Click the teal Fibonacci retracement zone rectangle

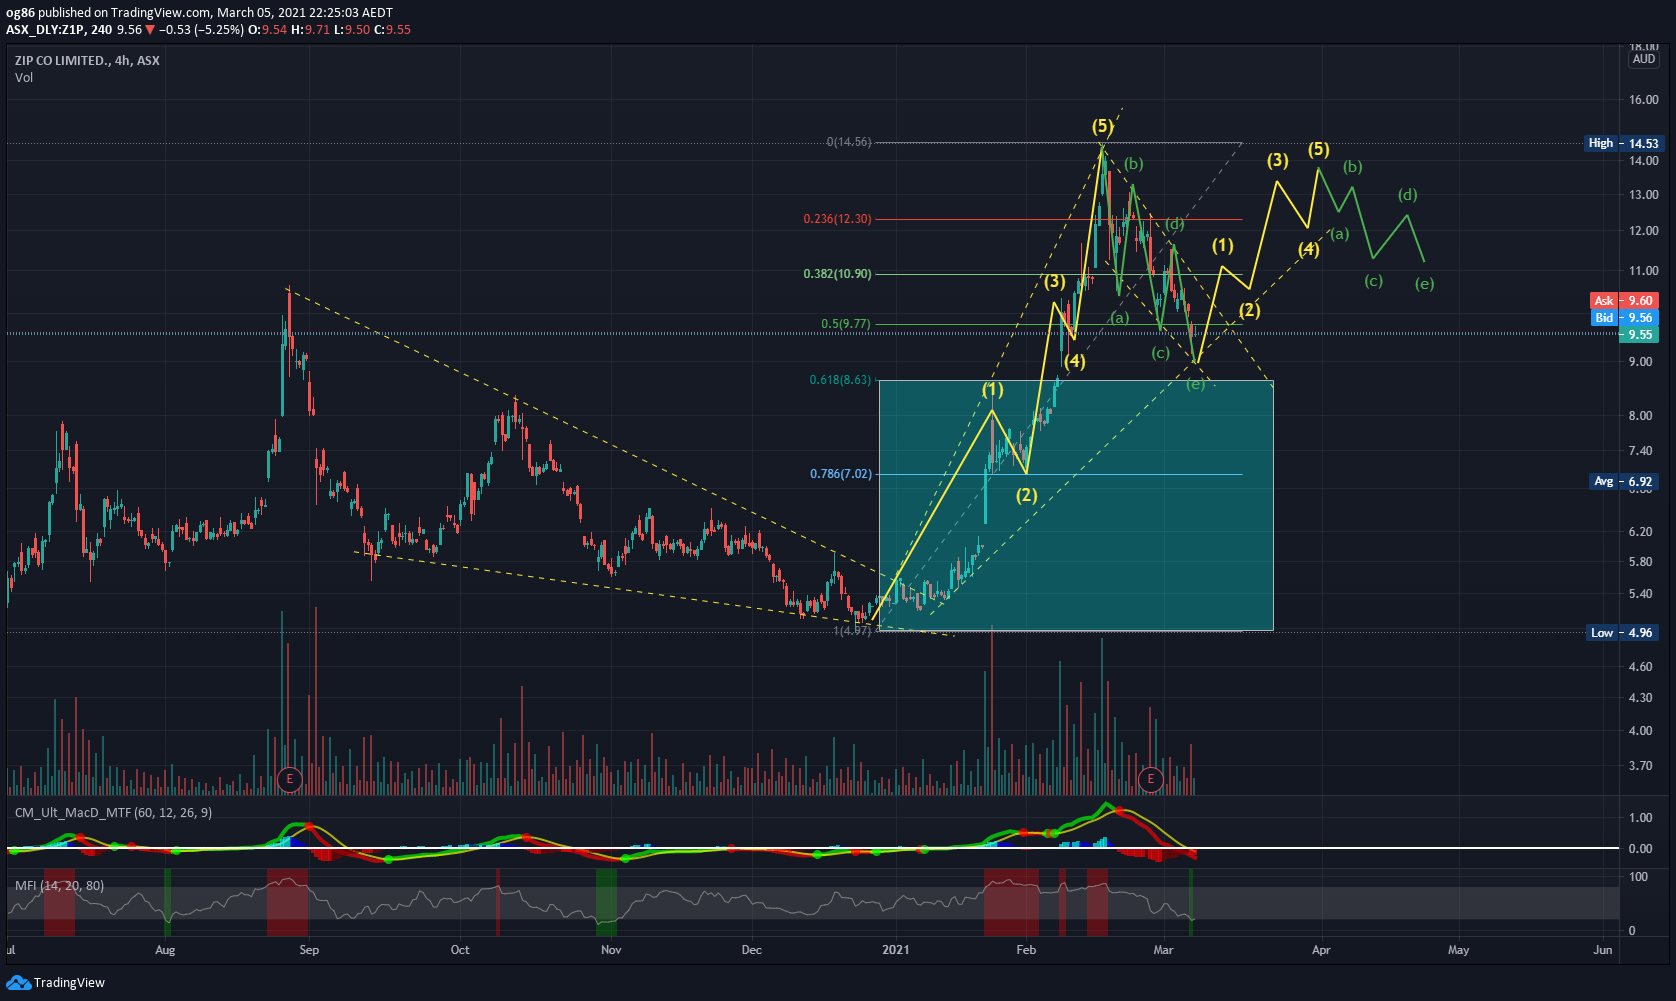point(1076,505)
